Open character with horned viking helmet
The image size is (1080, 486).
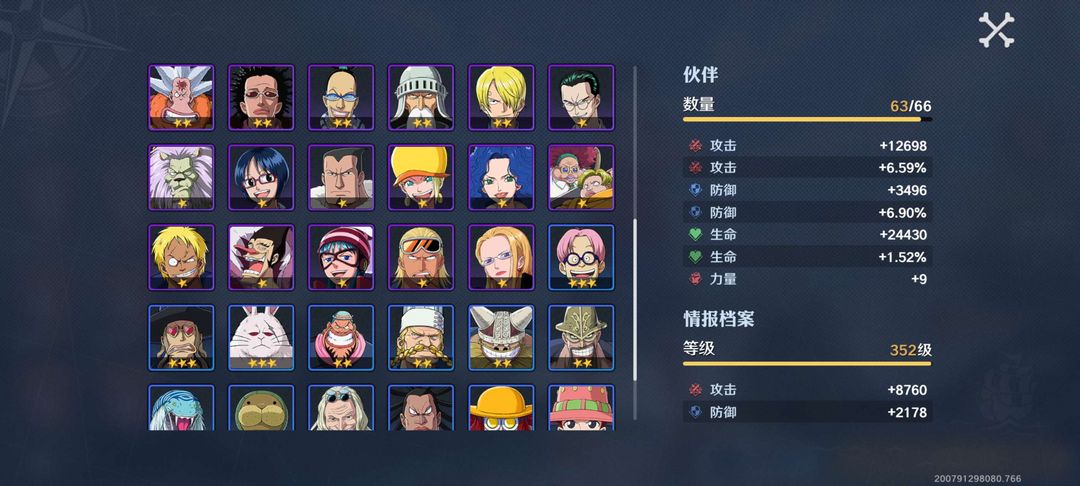(501, 337)
